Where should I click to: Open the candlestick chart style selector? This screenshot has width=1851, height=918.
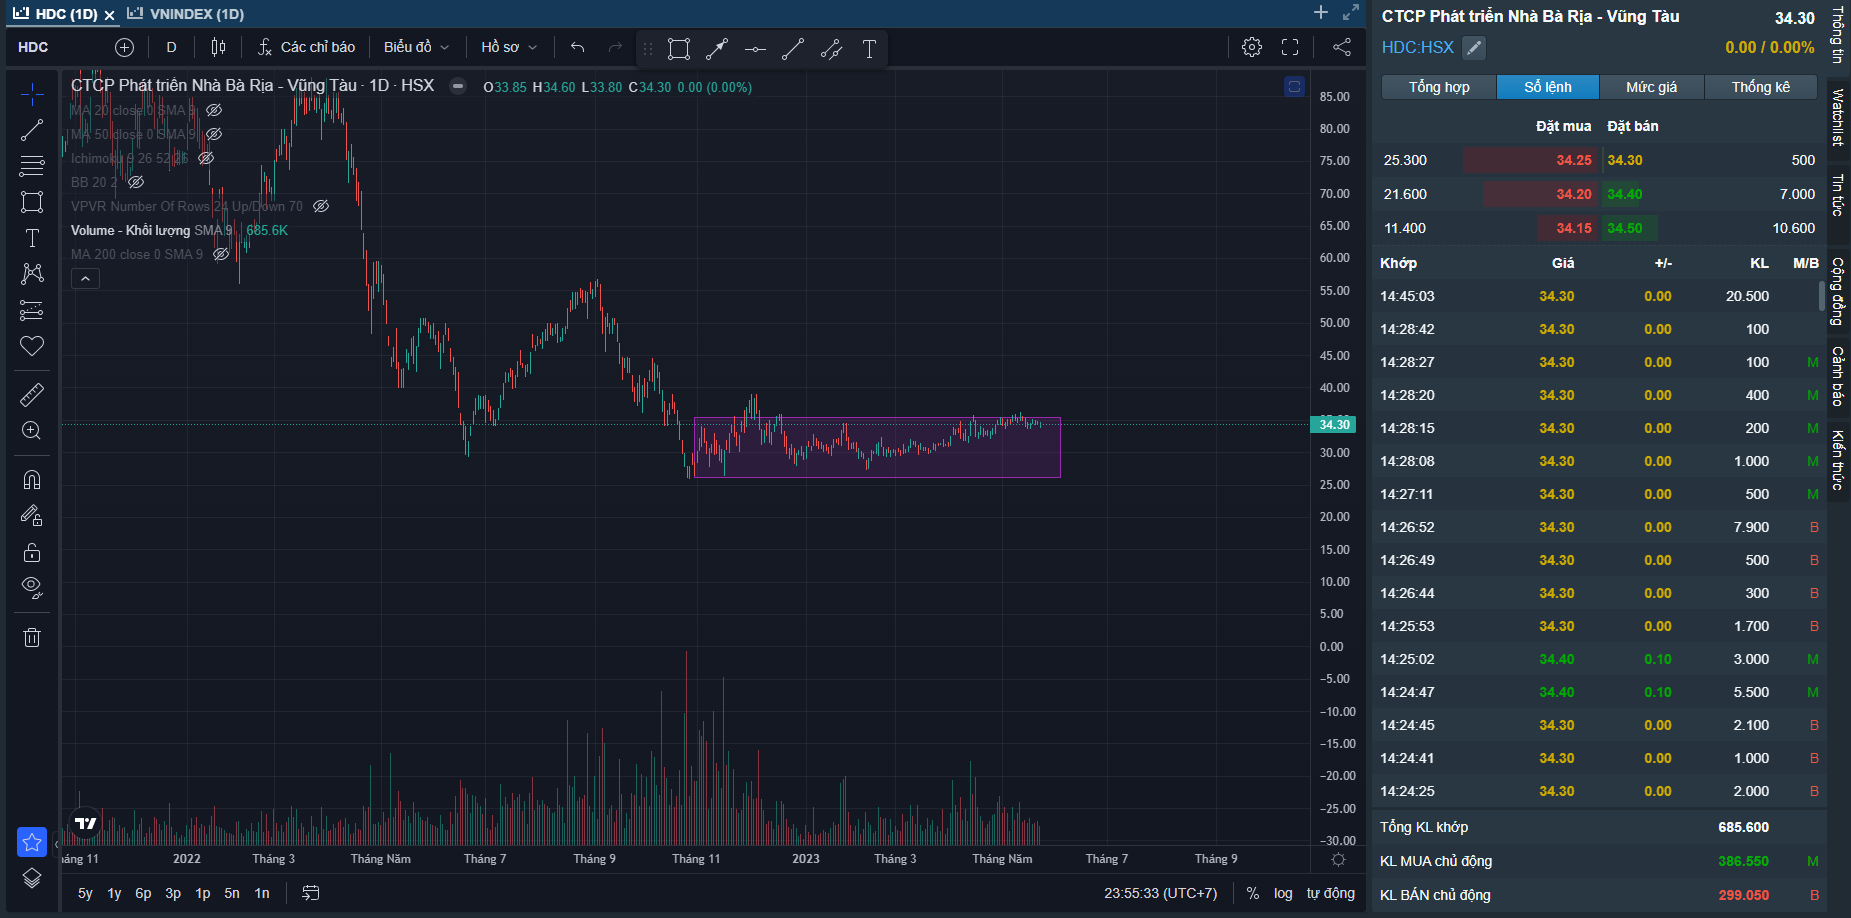click(x=218, y=47)
